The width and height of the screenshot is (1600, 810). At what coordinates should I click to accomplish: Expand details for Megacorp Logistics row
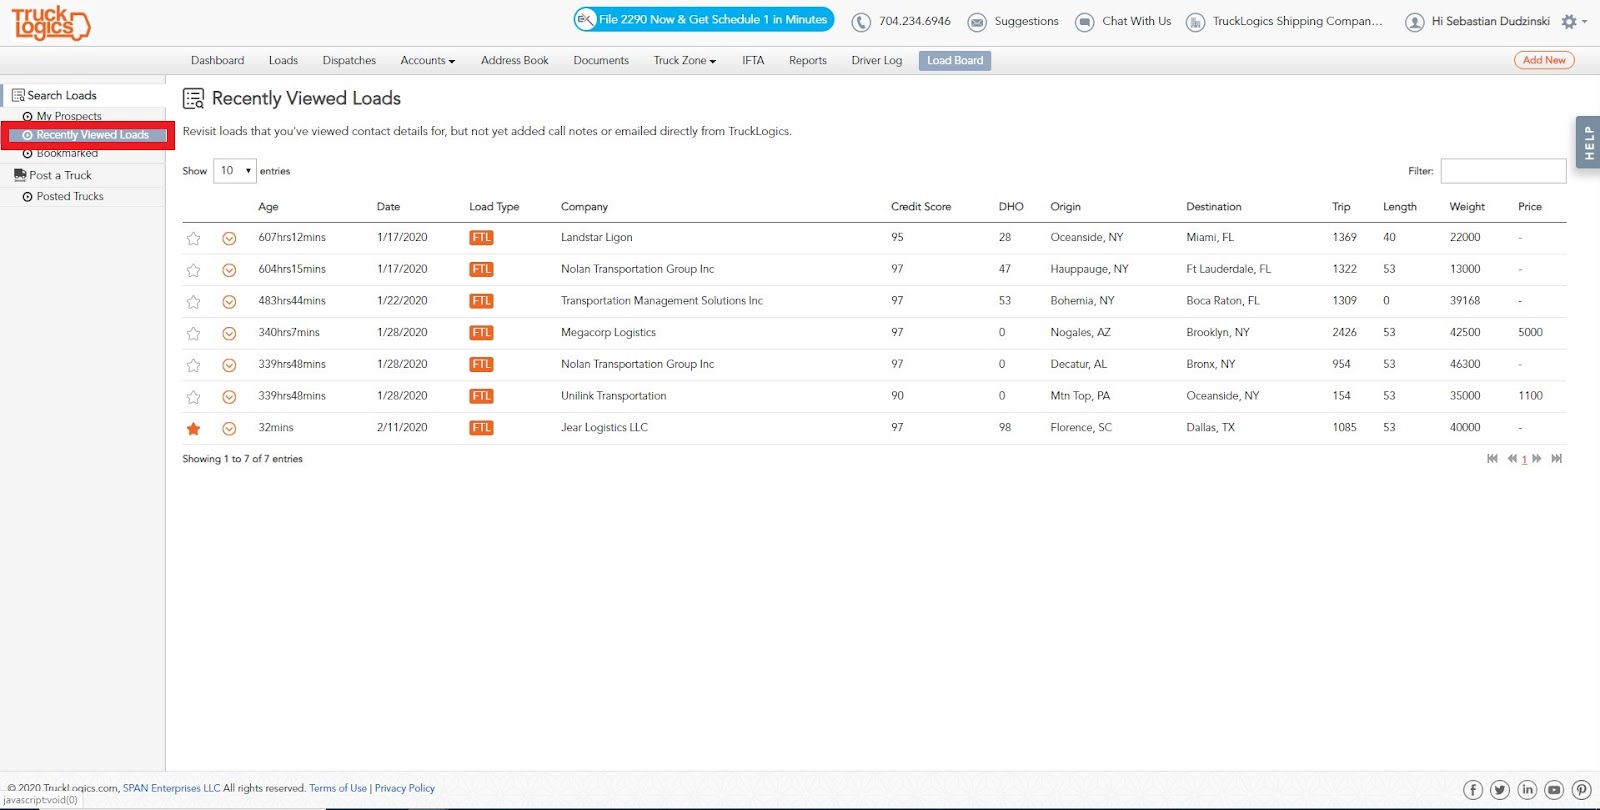pos(229,333)
